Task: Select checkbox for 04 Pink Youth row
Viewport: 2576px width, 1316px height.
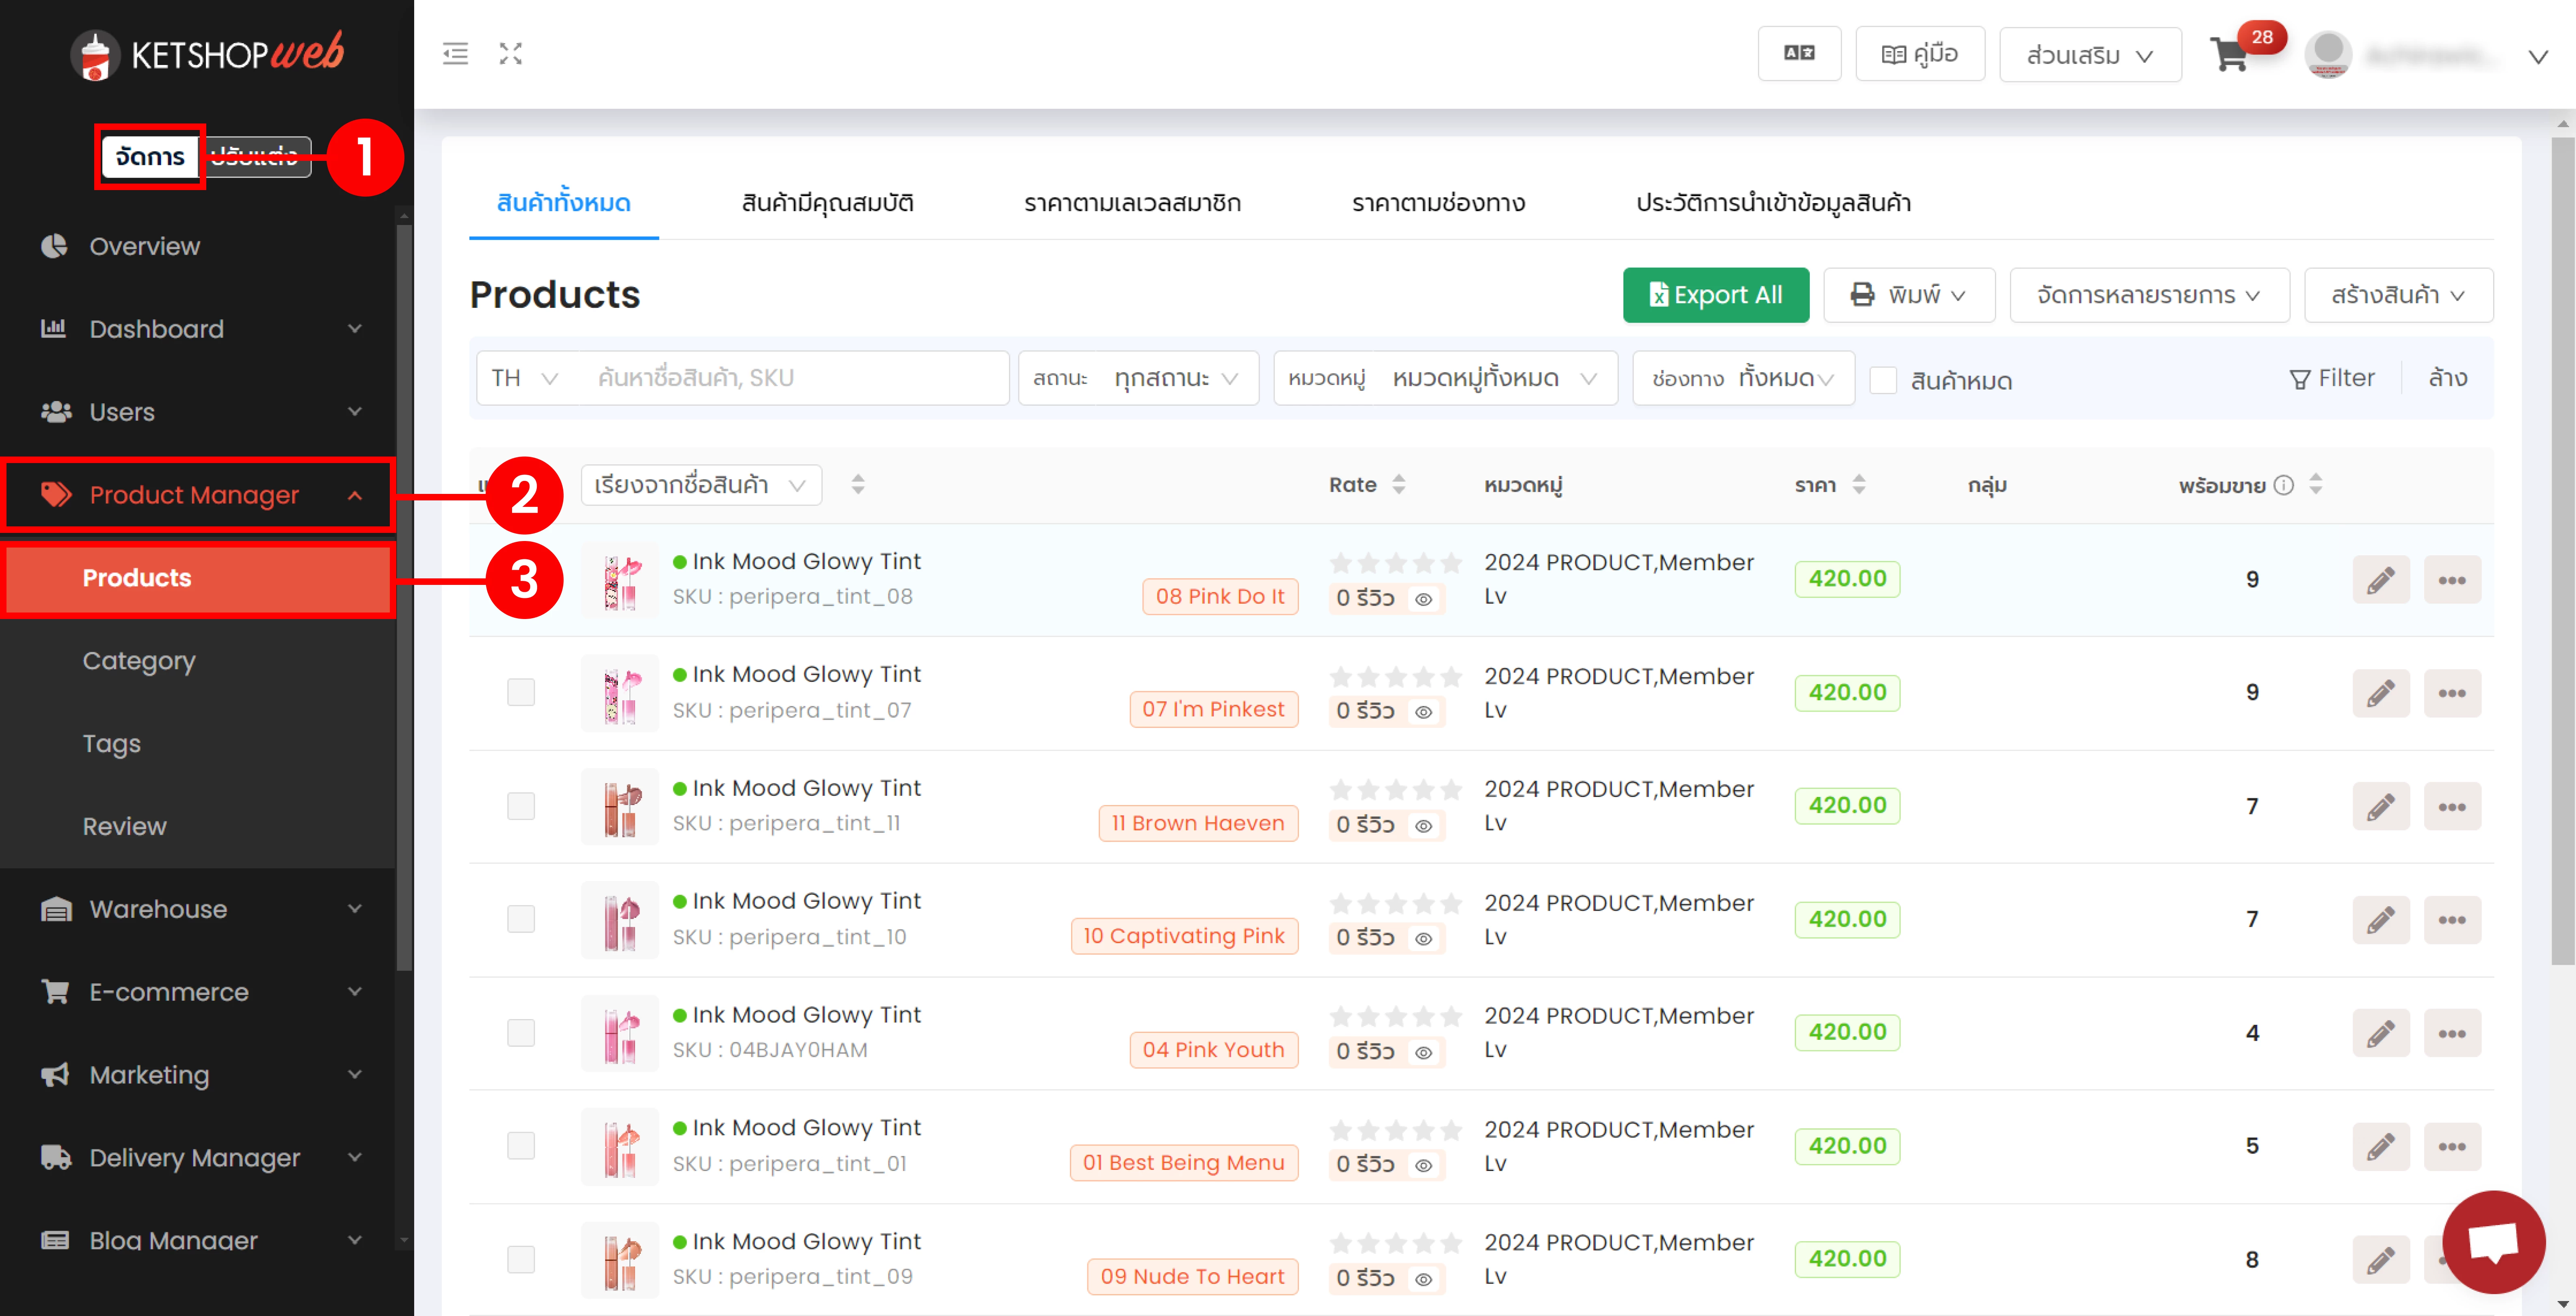Action: pos(520,1033)
